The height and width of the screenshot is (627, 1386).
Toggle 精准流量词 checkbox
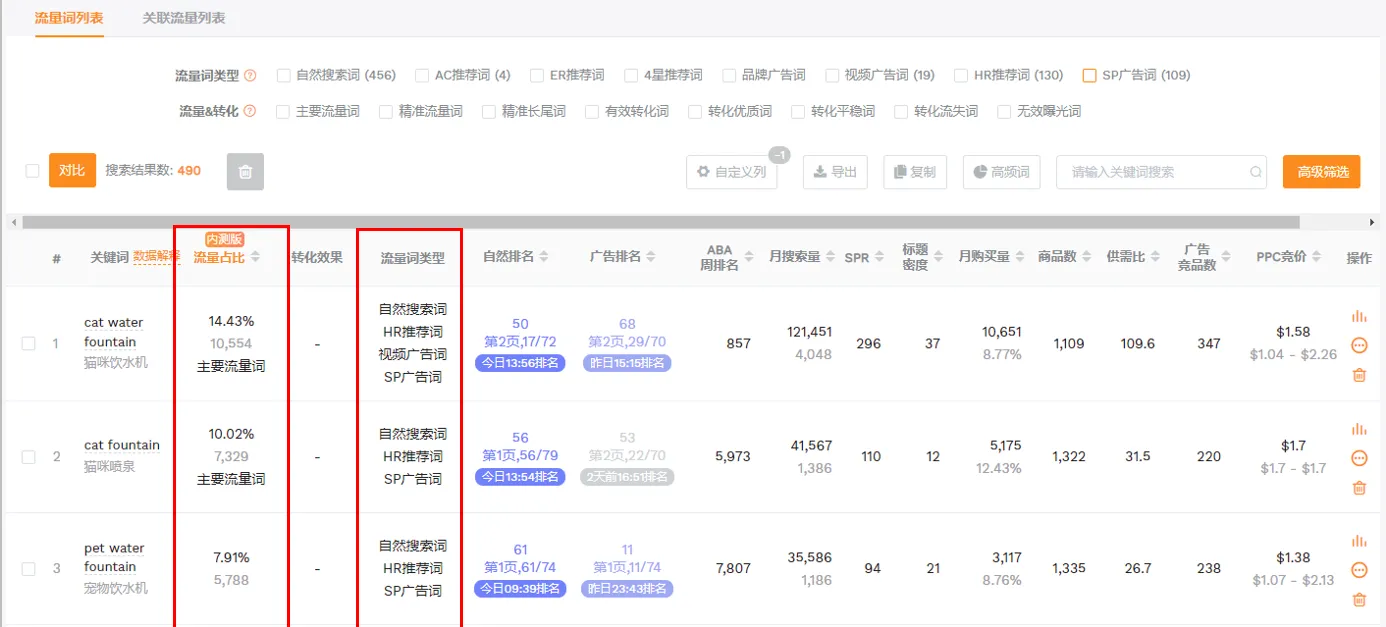click(386, 112)
